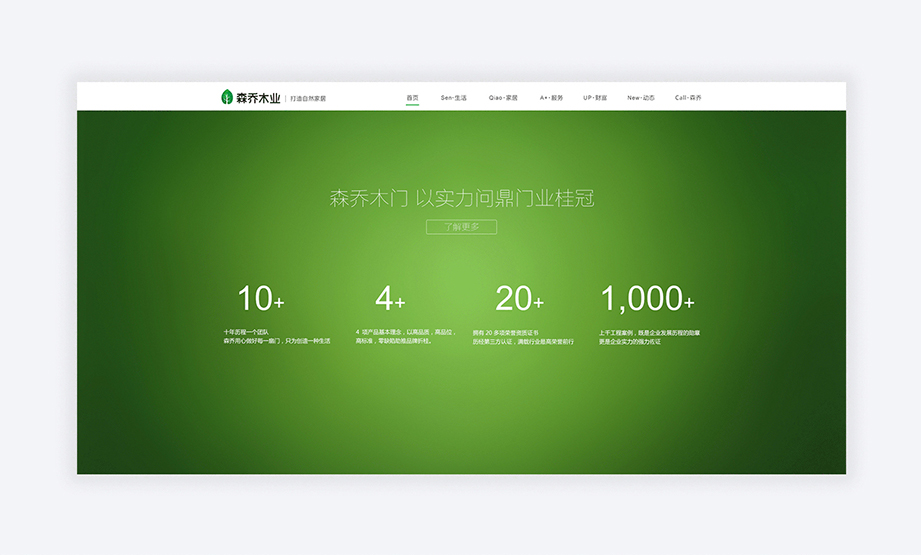Open the Qiao·家居 navigation item

point(503,98)
